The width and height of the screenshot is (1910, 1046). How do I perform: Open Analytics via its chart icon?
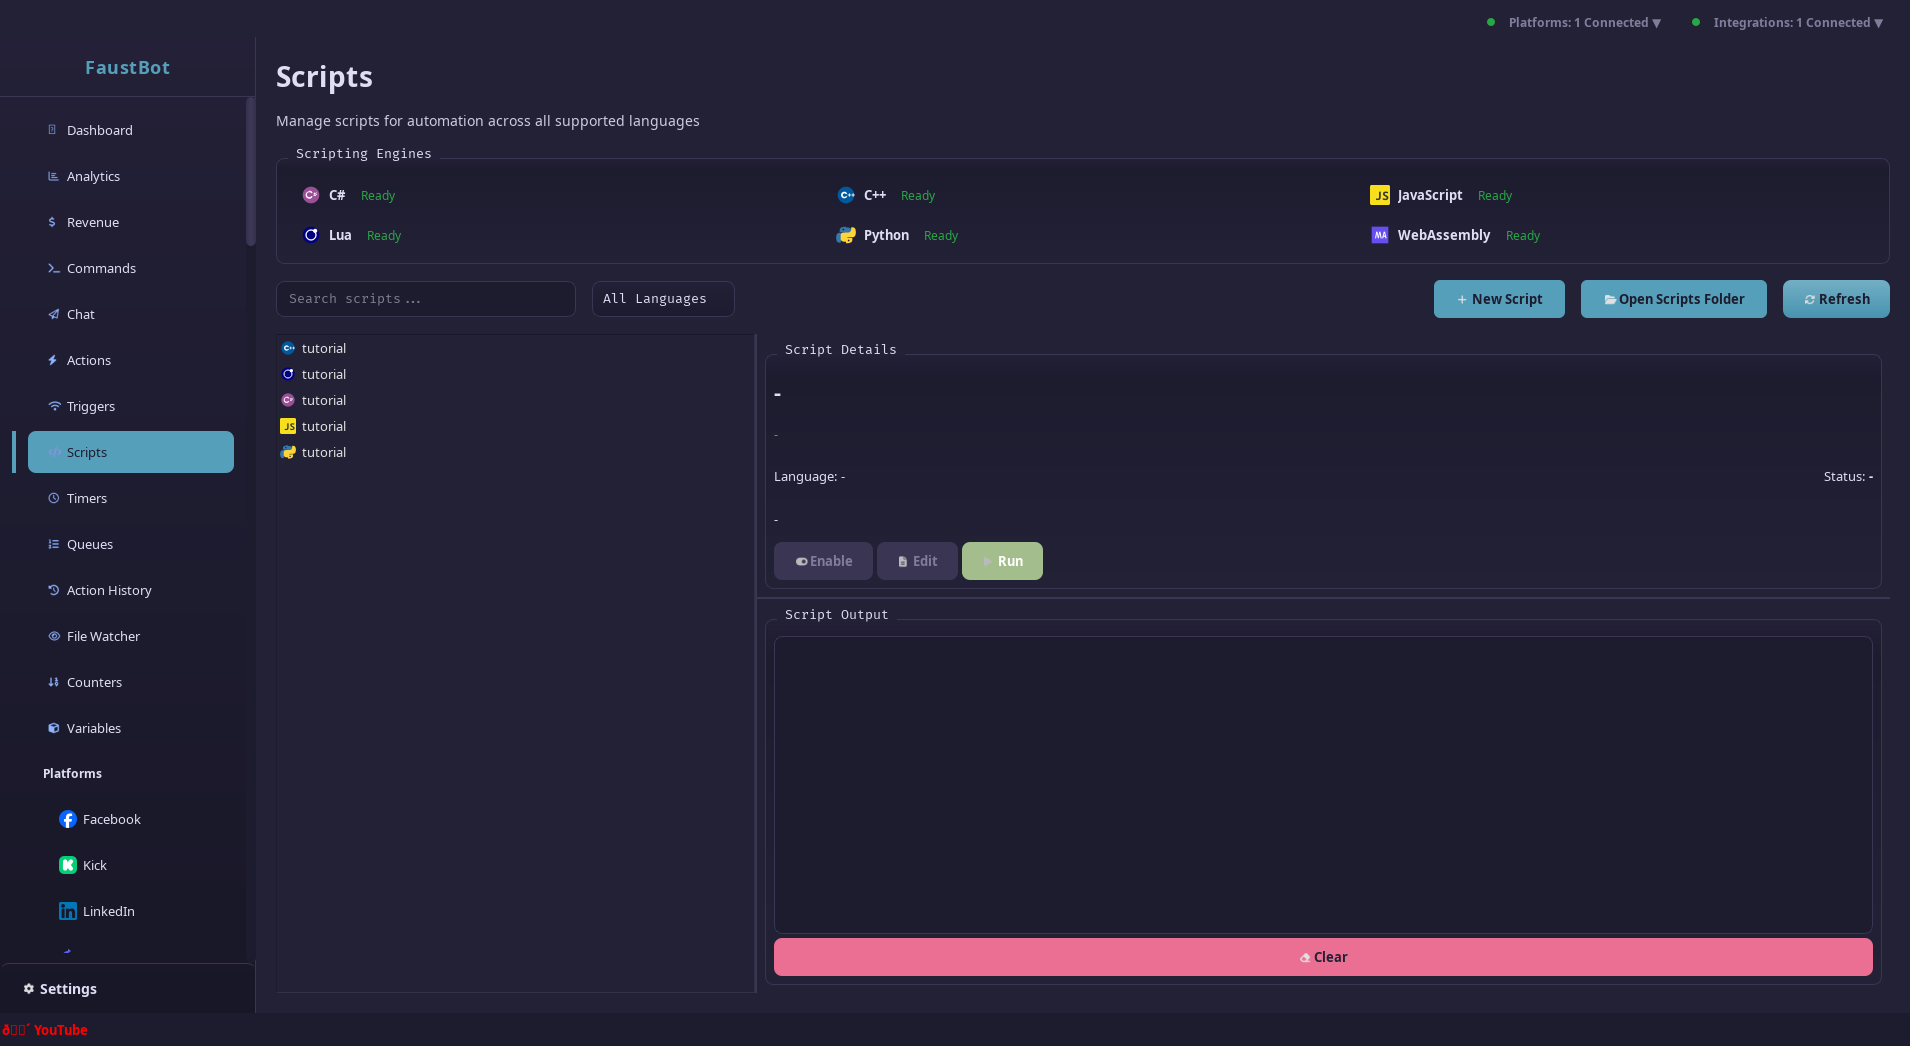[x=53, y=176]
